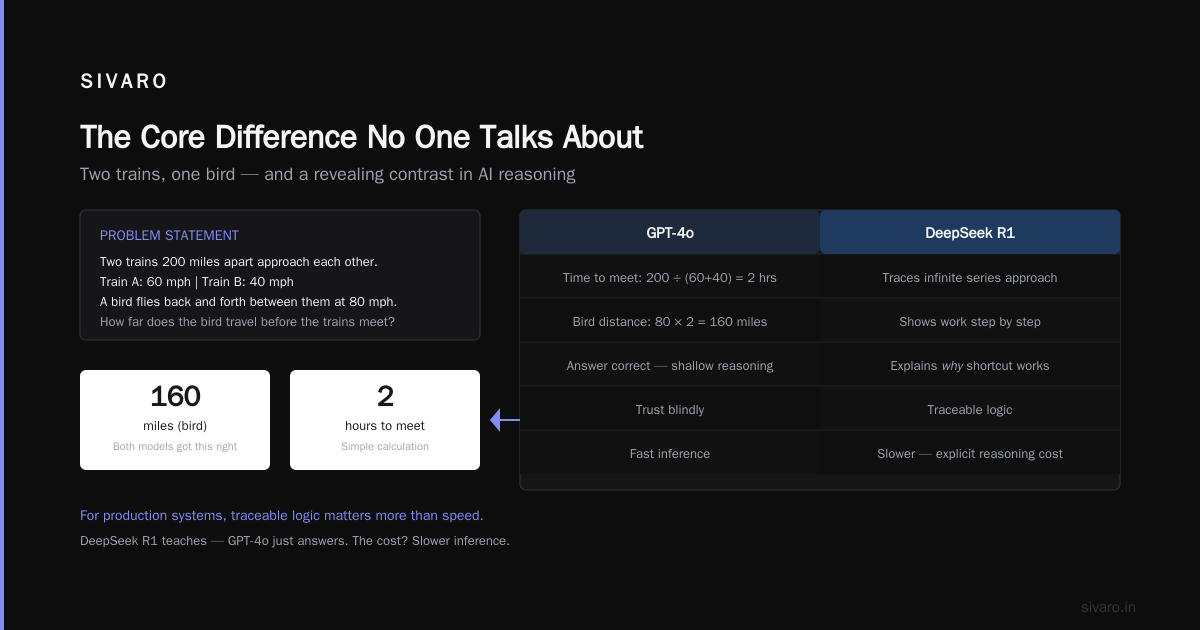The height and width of the screenshot is (630, 1200).
Task: Click the 'Traces infinite series approach' cell
Action: click(x=970, y=278)
